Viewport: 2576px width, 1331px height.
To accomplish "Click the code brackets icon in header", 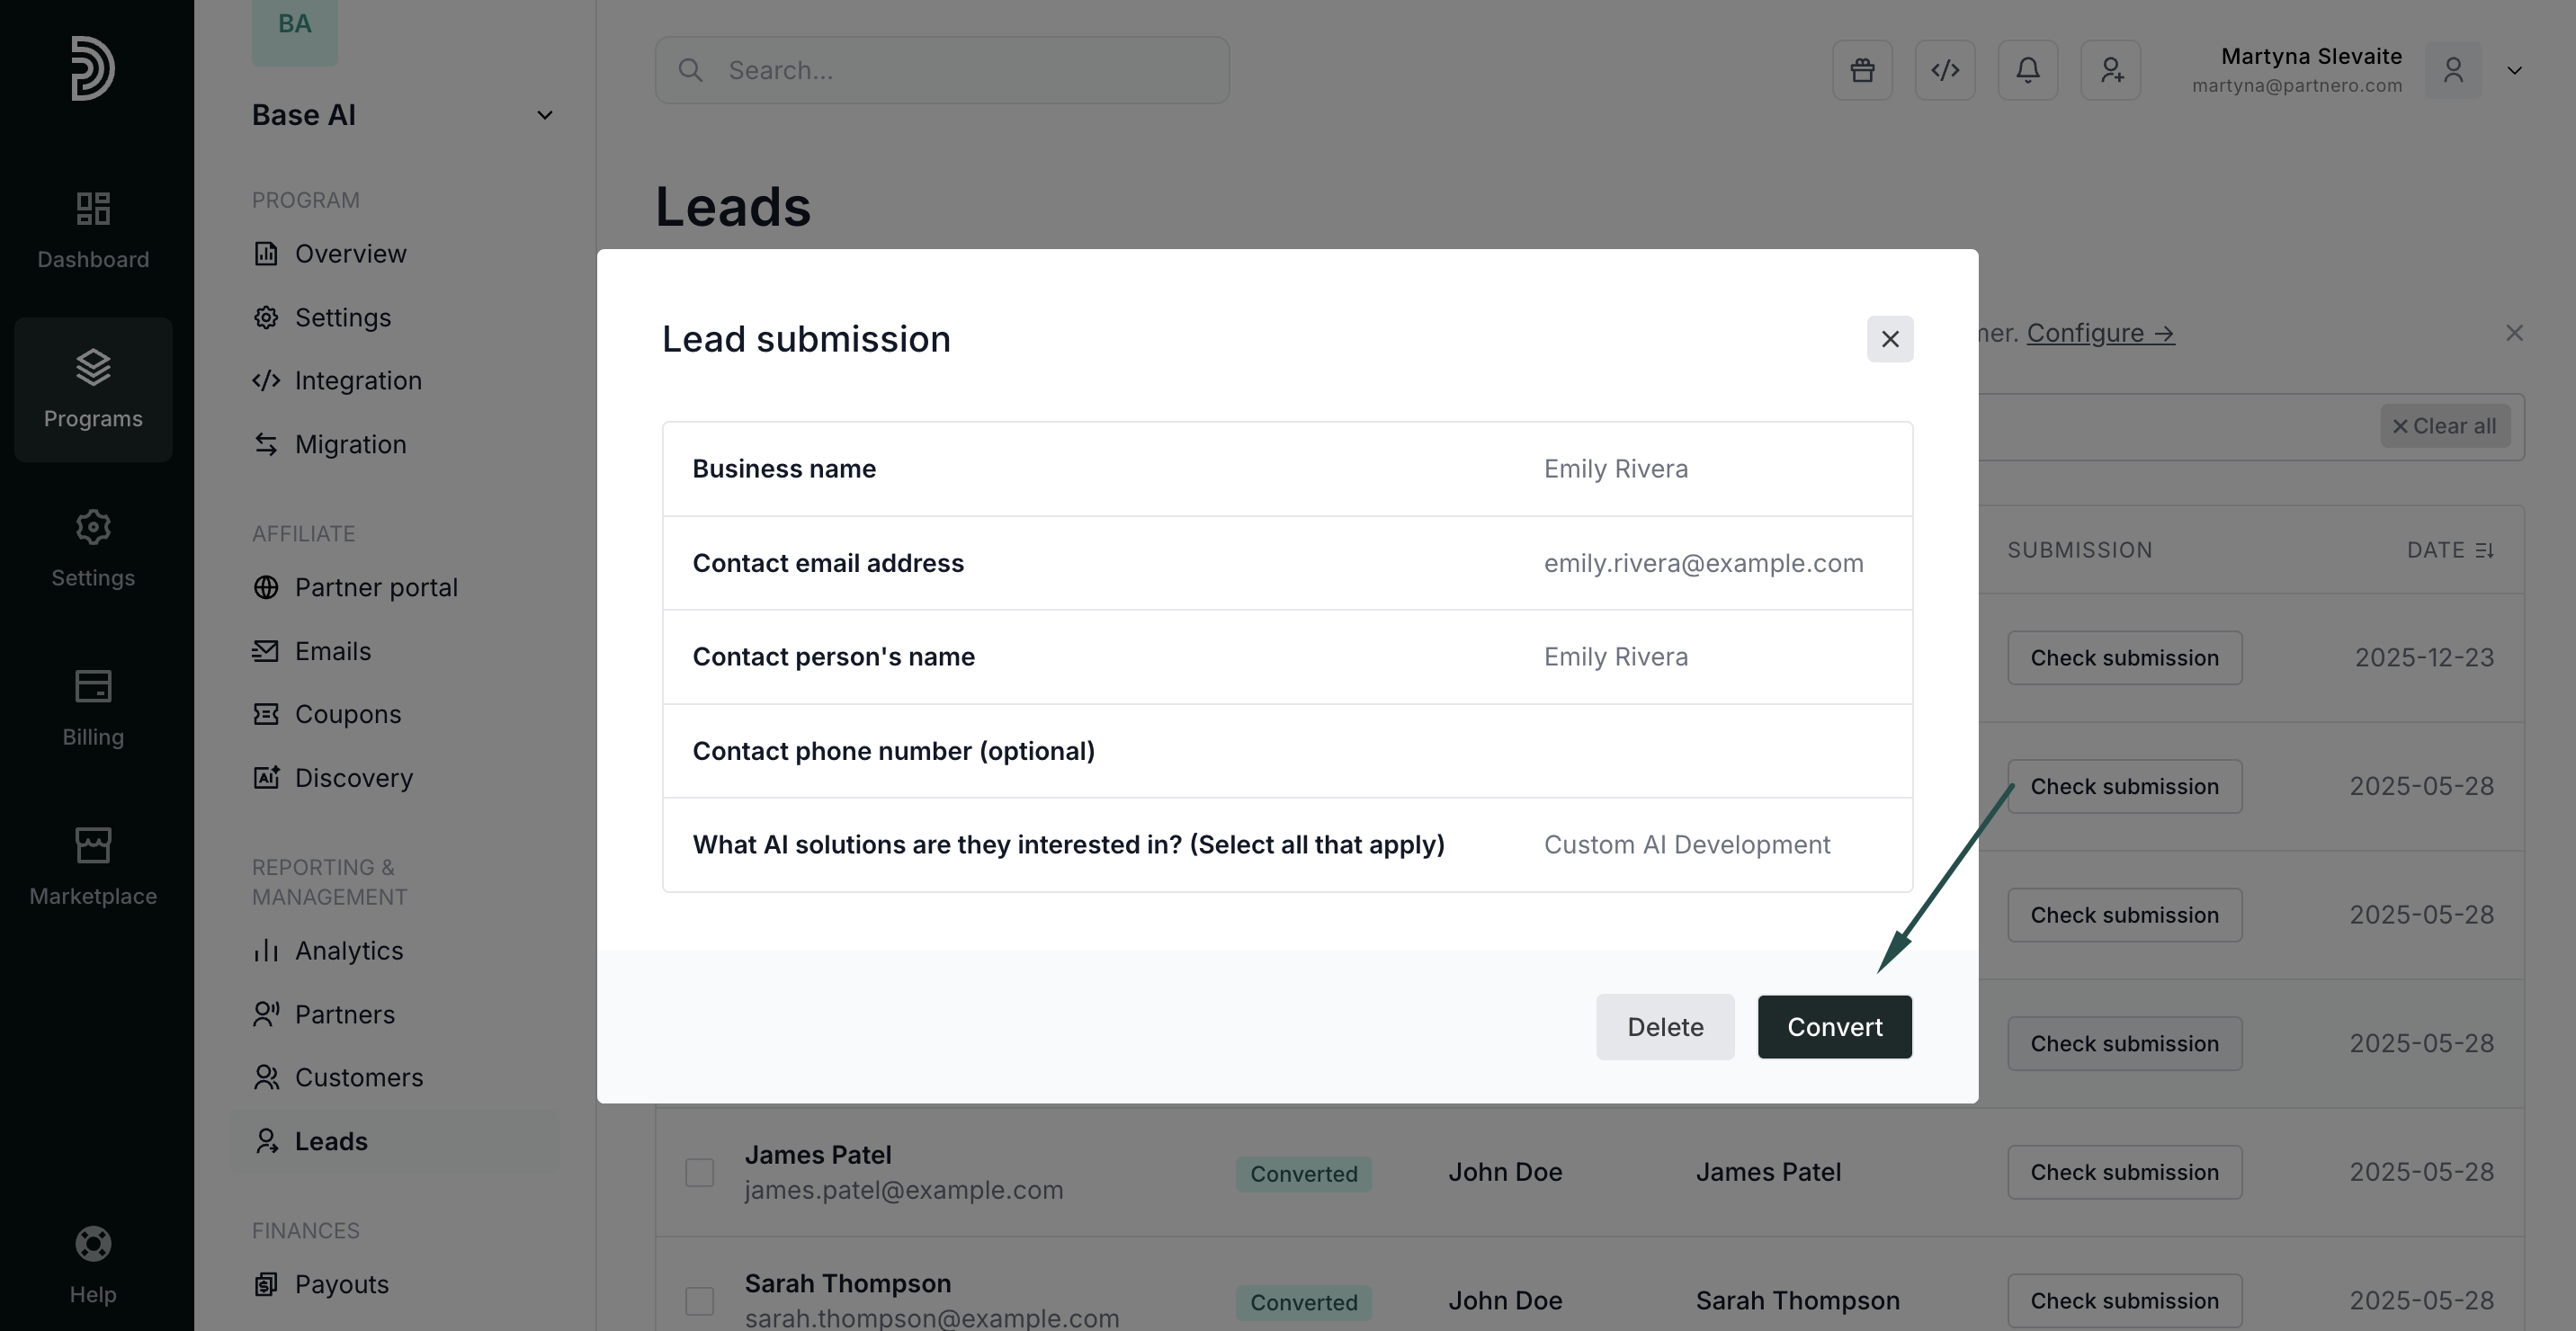I will point(1945,70).
